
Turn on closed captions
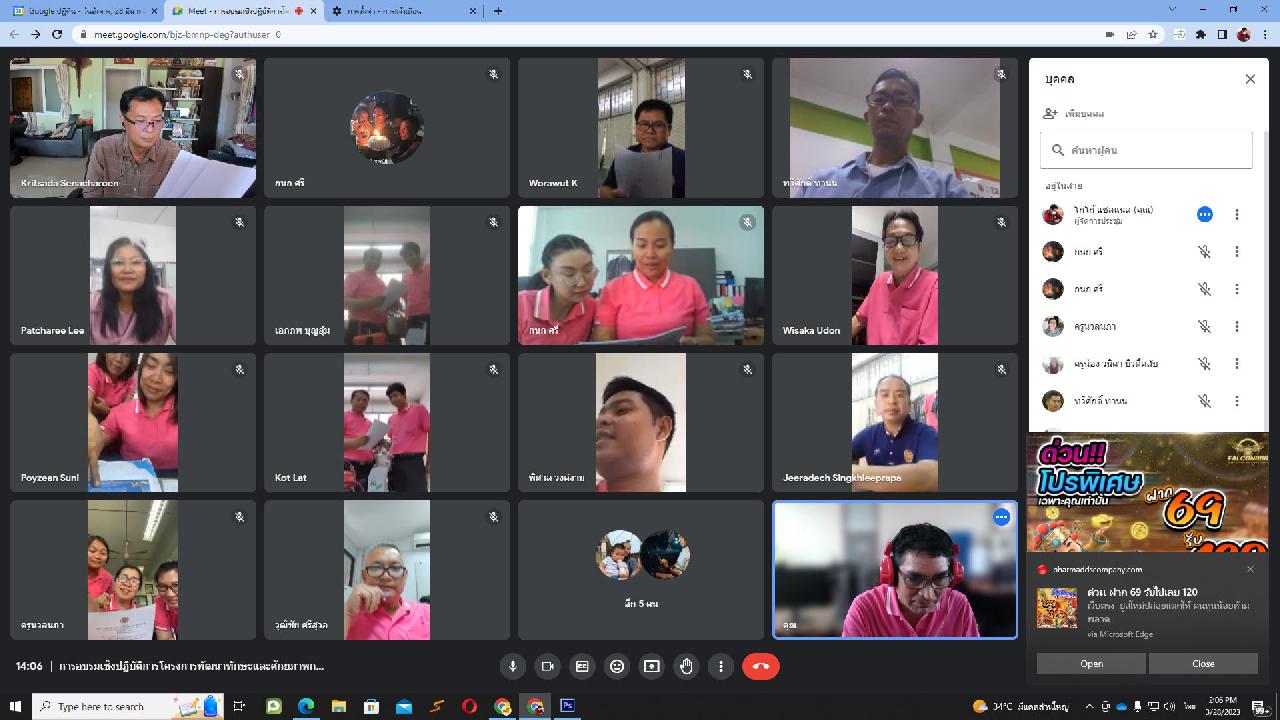(x=582, y=666)
